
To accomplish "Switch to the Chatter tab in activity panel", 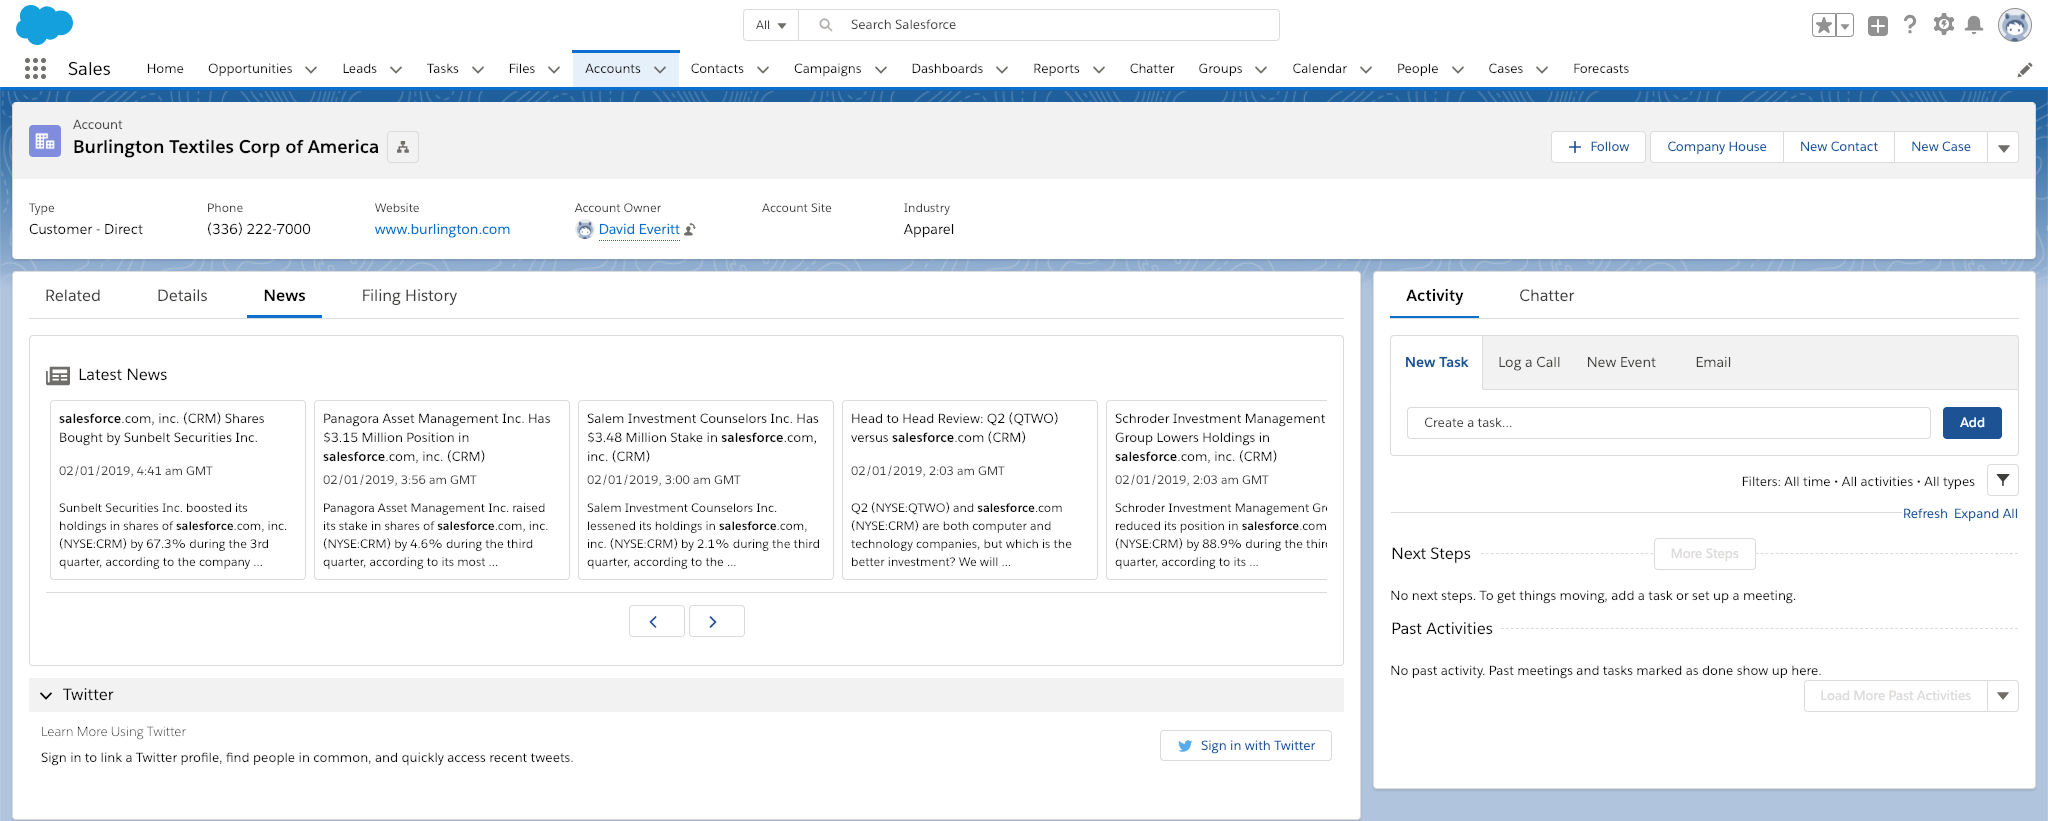I will [1546, 296].
